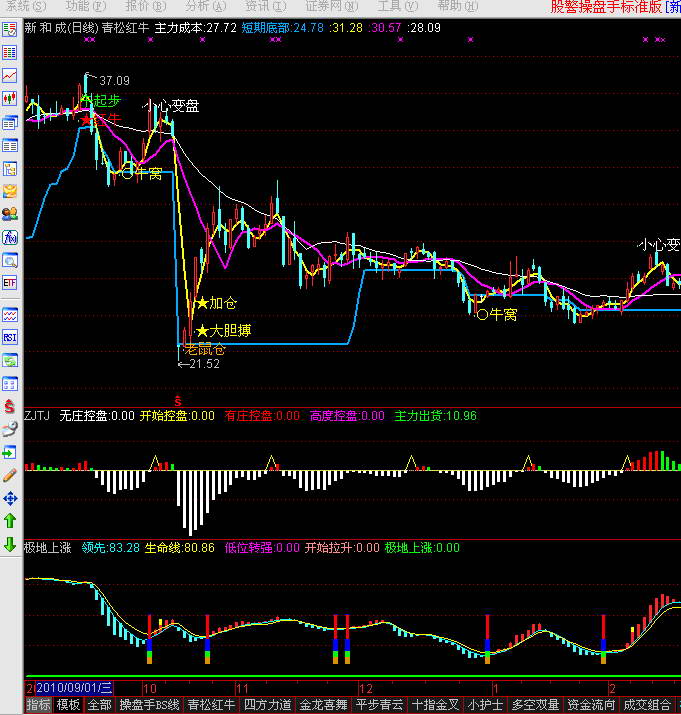681x715 pixels.
Task: Click the green up arrow icon
Action: click(10, 521)
